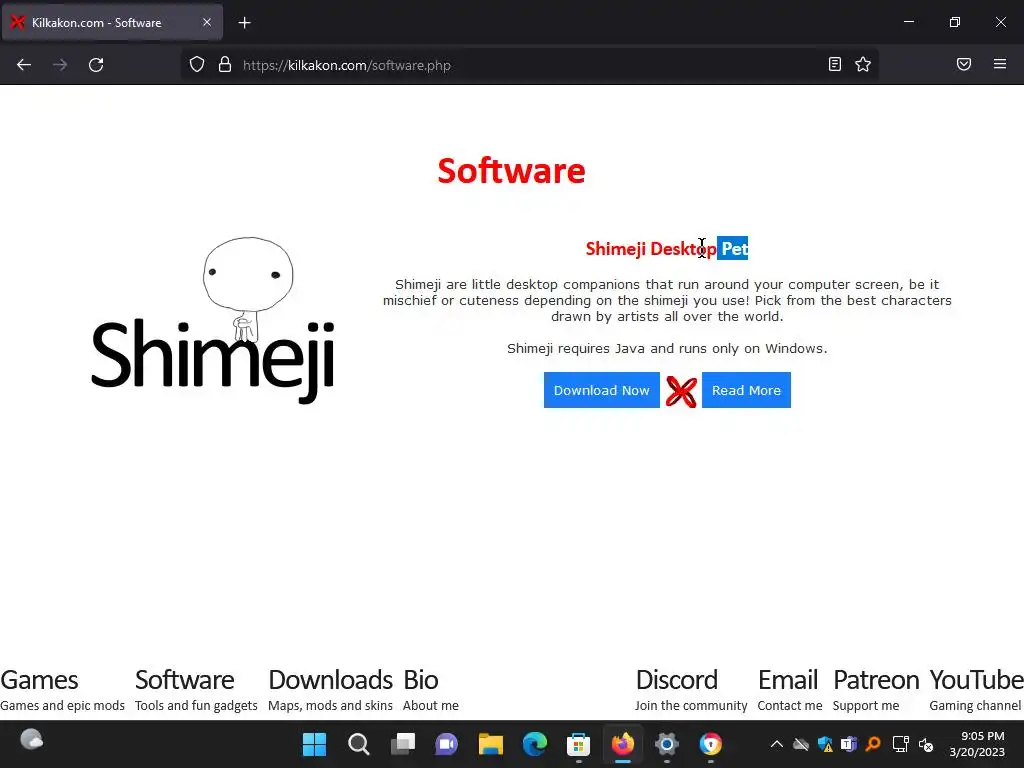
Task: Click the Microsoft Teams tray icon
Action: point(849,744)
